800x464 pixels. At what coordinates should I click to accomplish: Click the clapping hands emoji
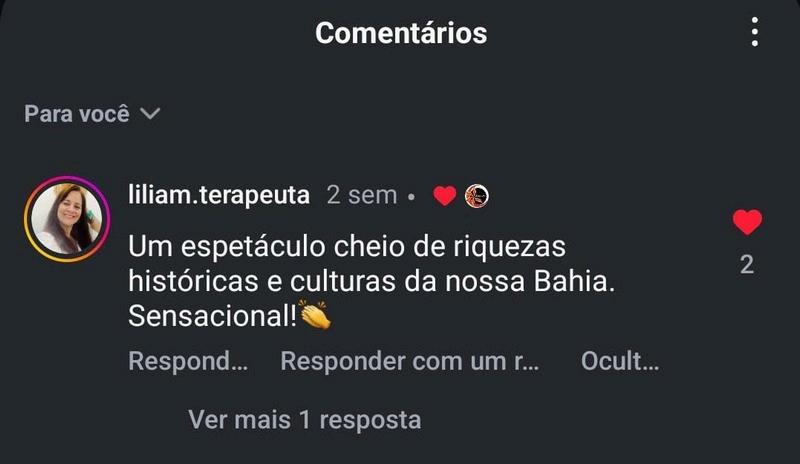tap(315, 314)
